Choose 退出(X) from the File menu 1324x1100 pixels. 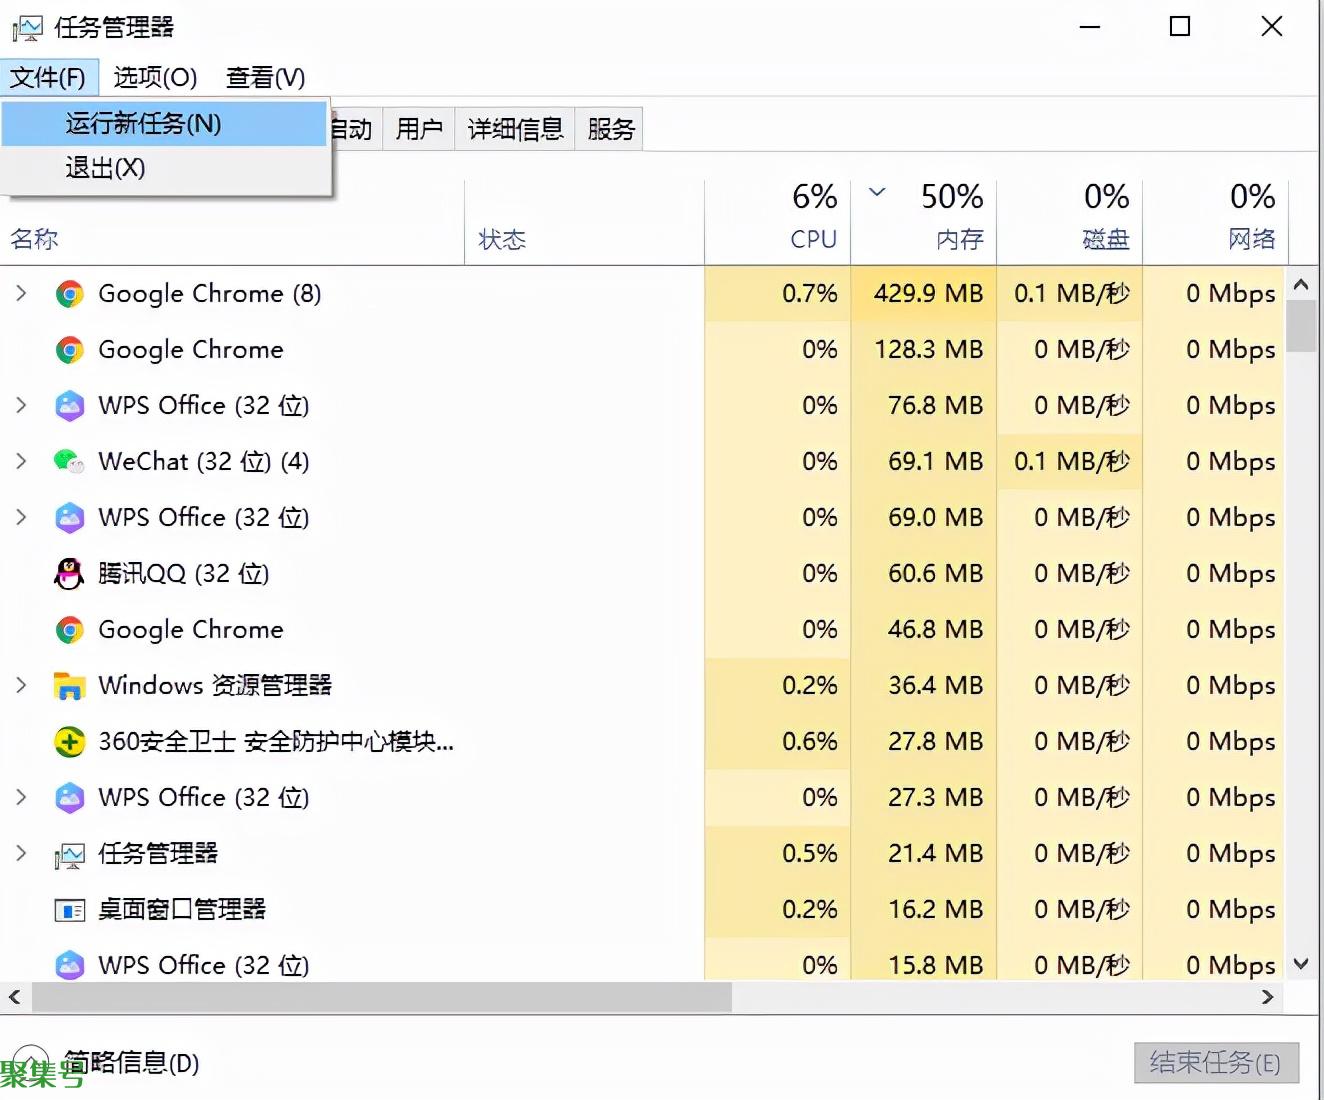[164, 168]
